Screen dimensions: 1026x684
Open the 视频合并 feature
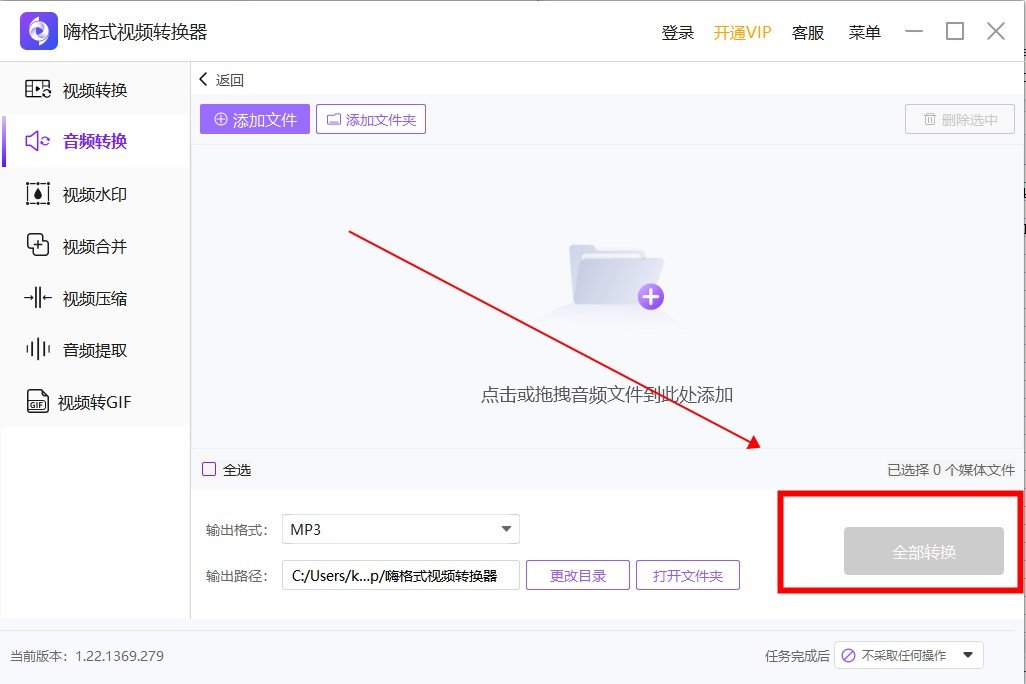(85, 245)
